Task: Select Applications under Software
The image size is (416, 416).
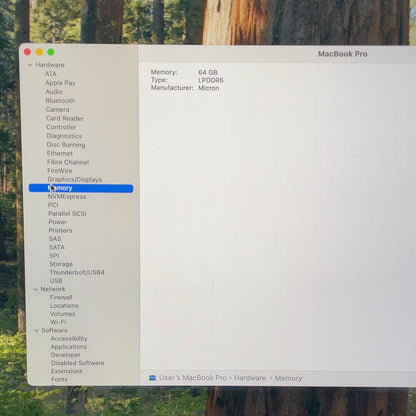Action: (x=69, y=347)
